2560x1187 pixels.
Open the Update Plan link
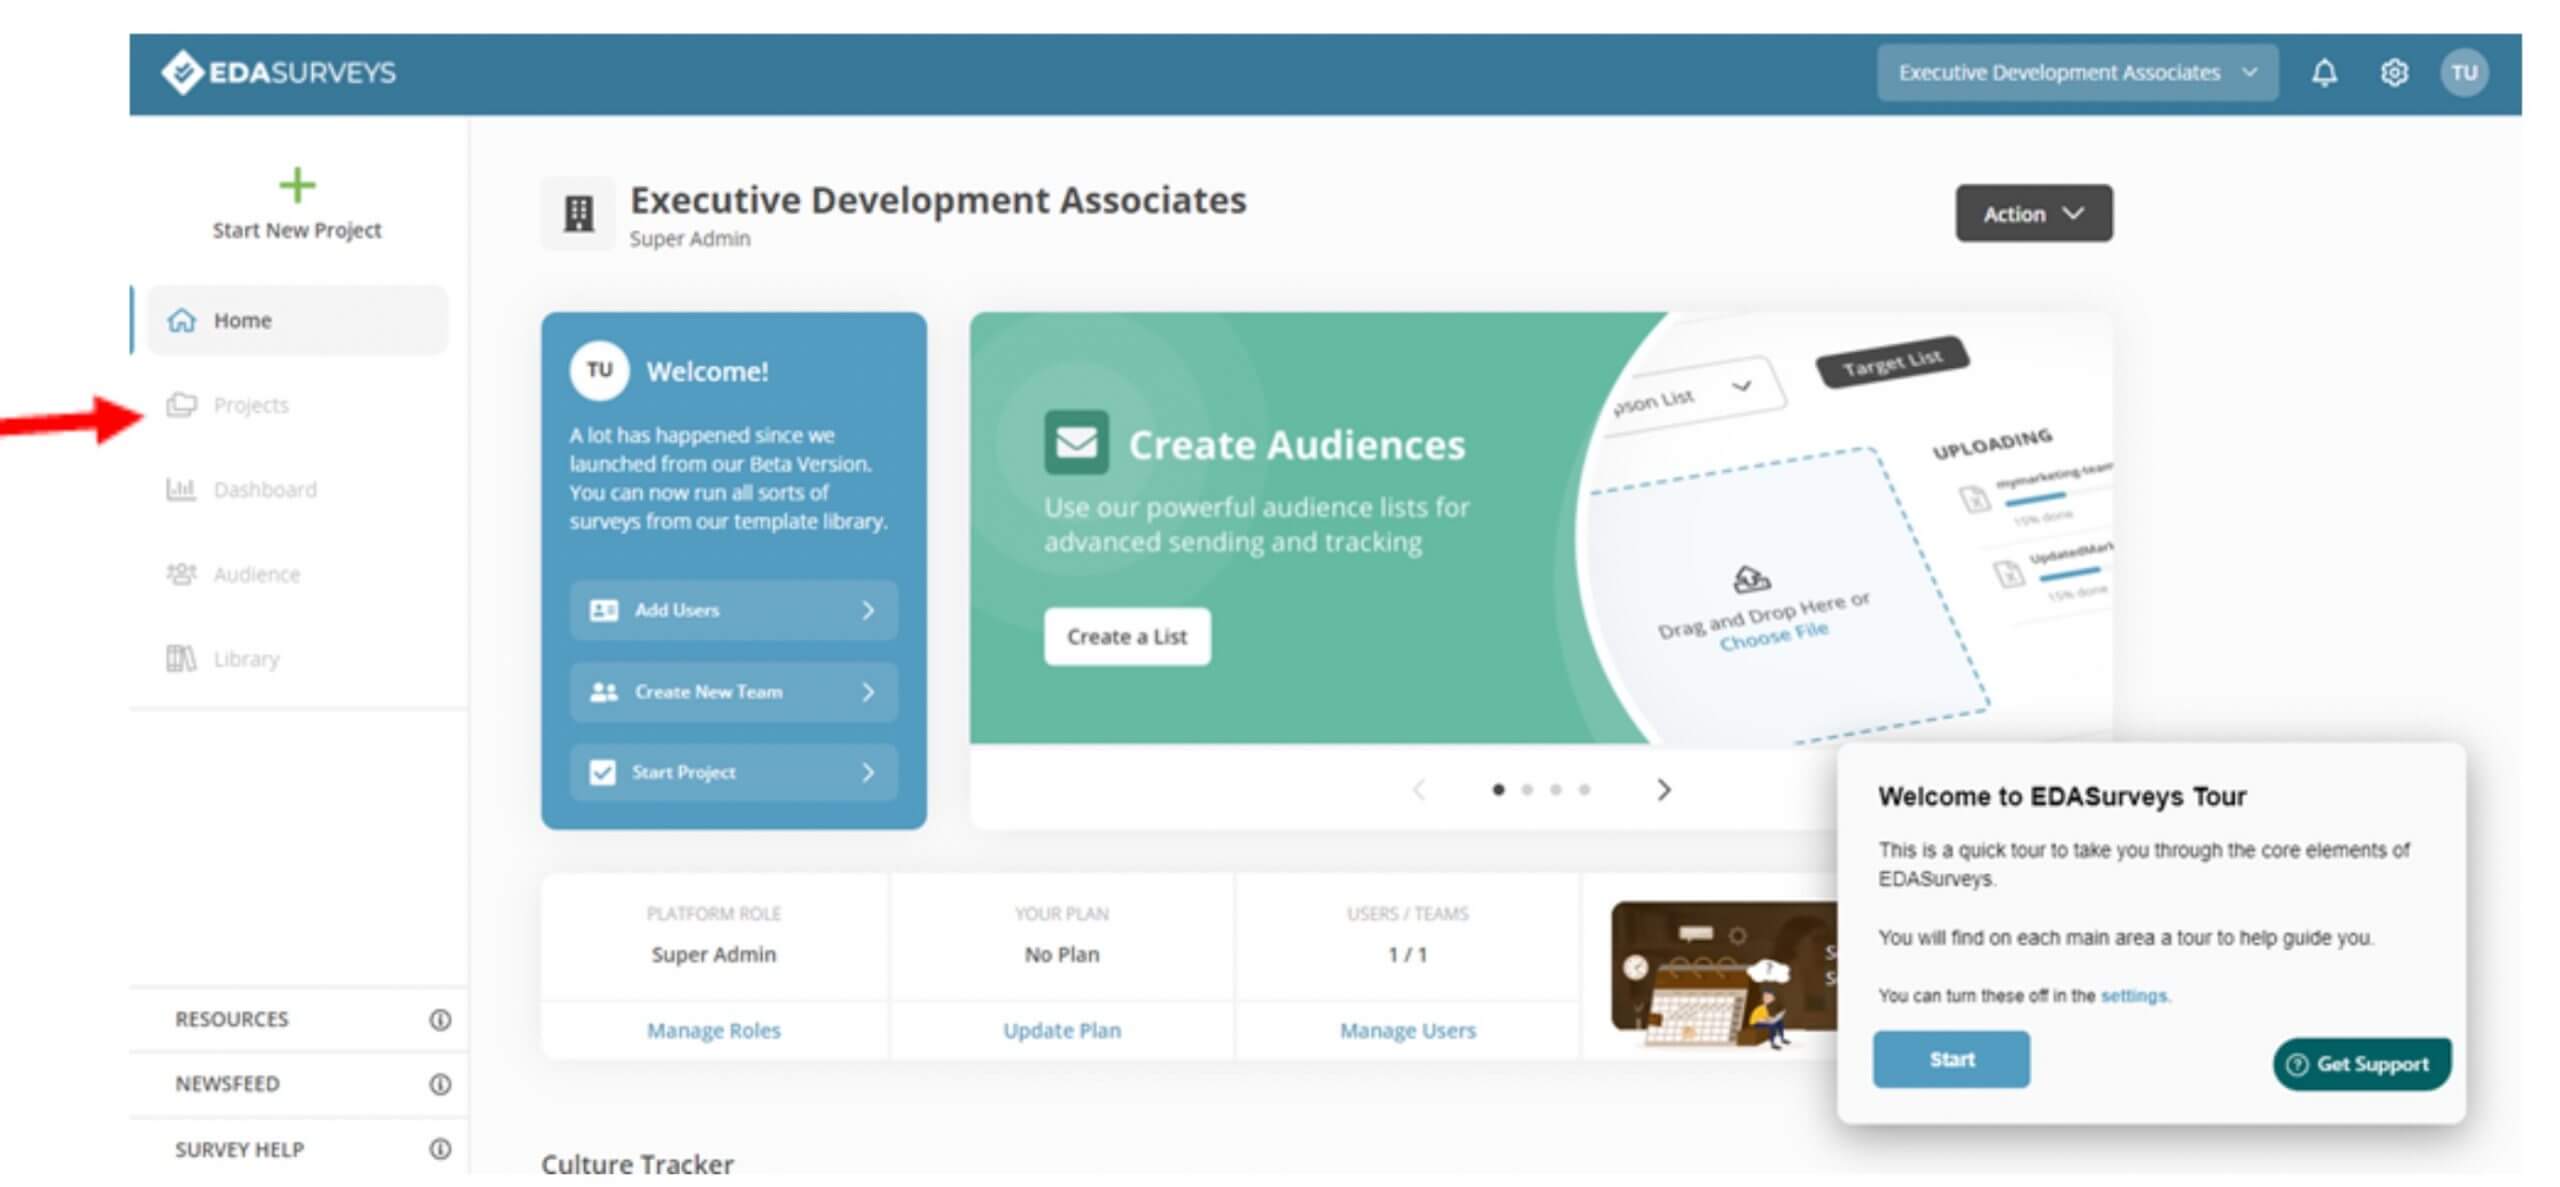[x=1062, y=1030]
